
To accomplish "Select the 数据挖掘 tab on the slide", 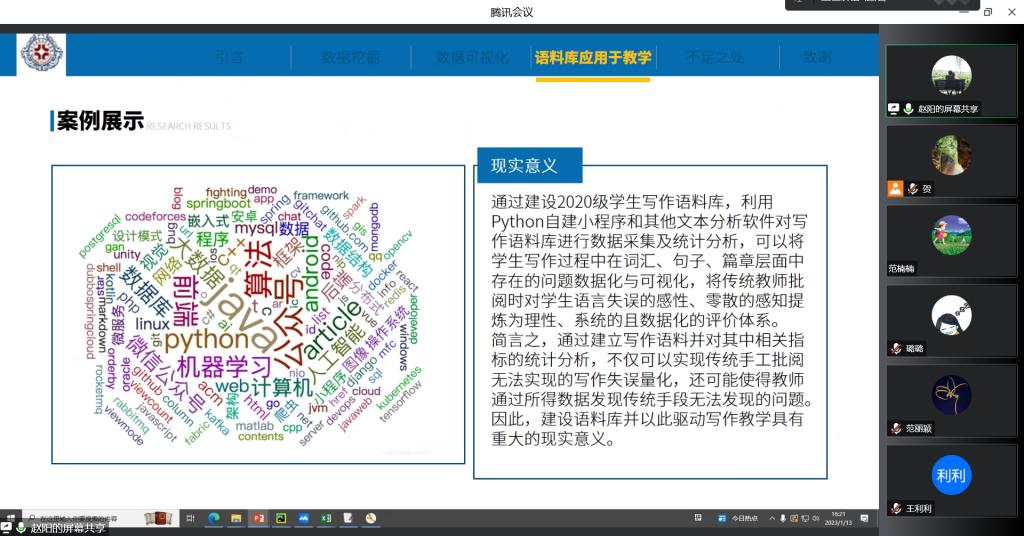I will [x=350, y=57].
